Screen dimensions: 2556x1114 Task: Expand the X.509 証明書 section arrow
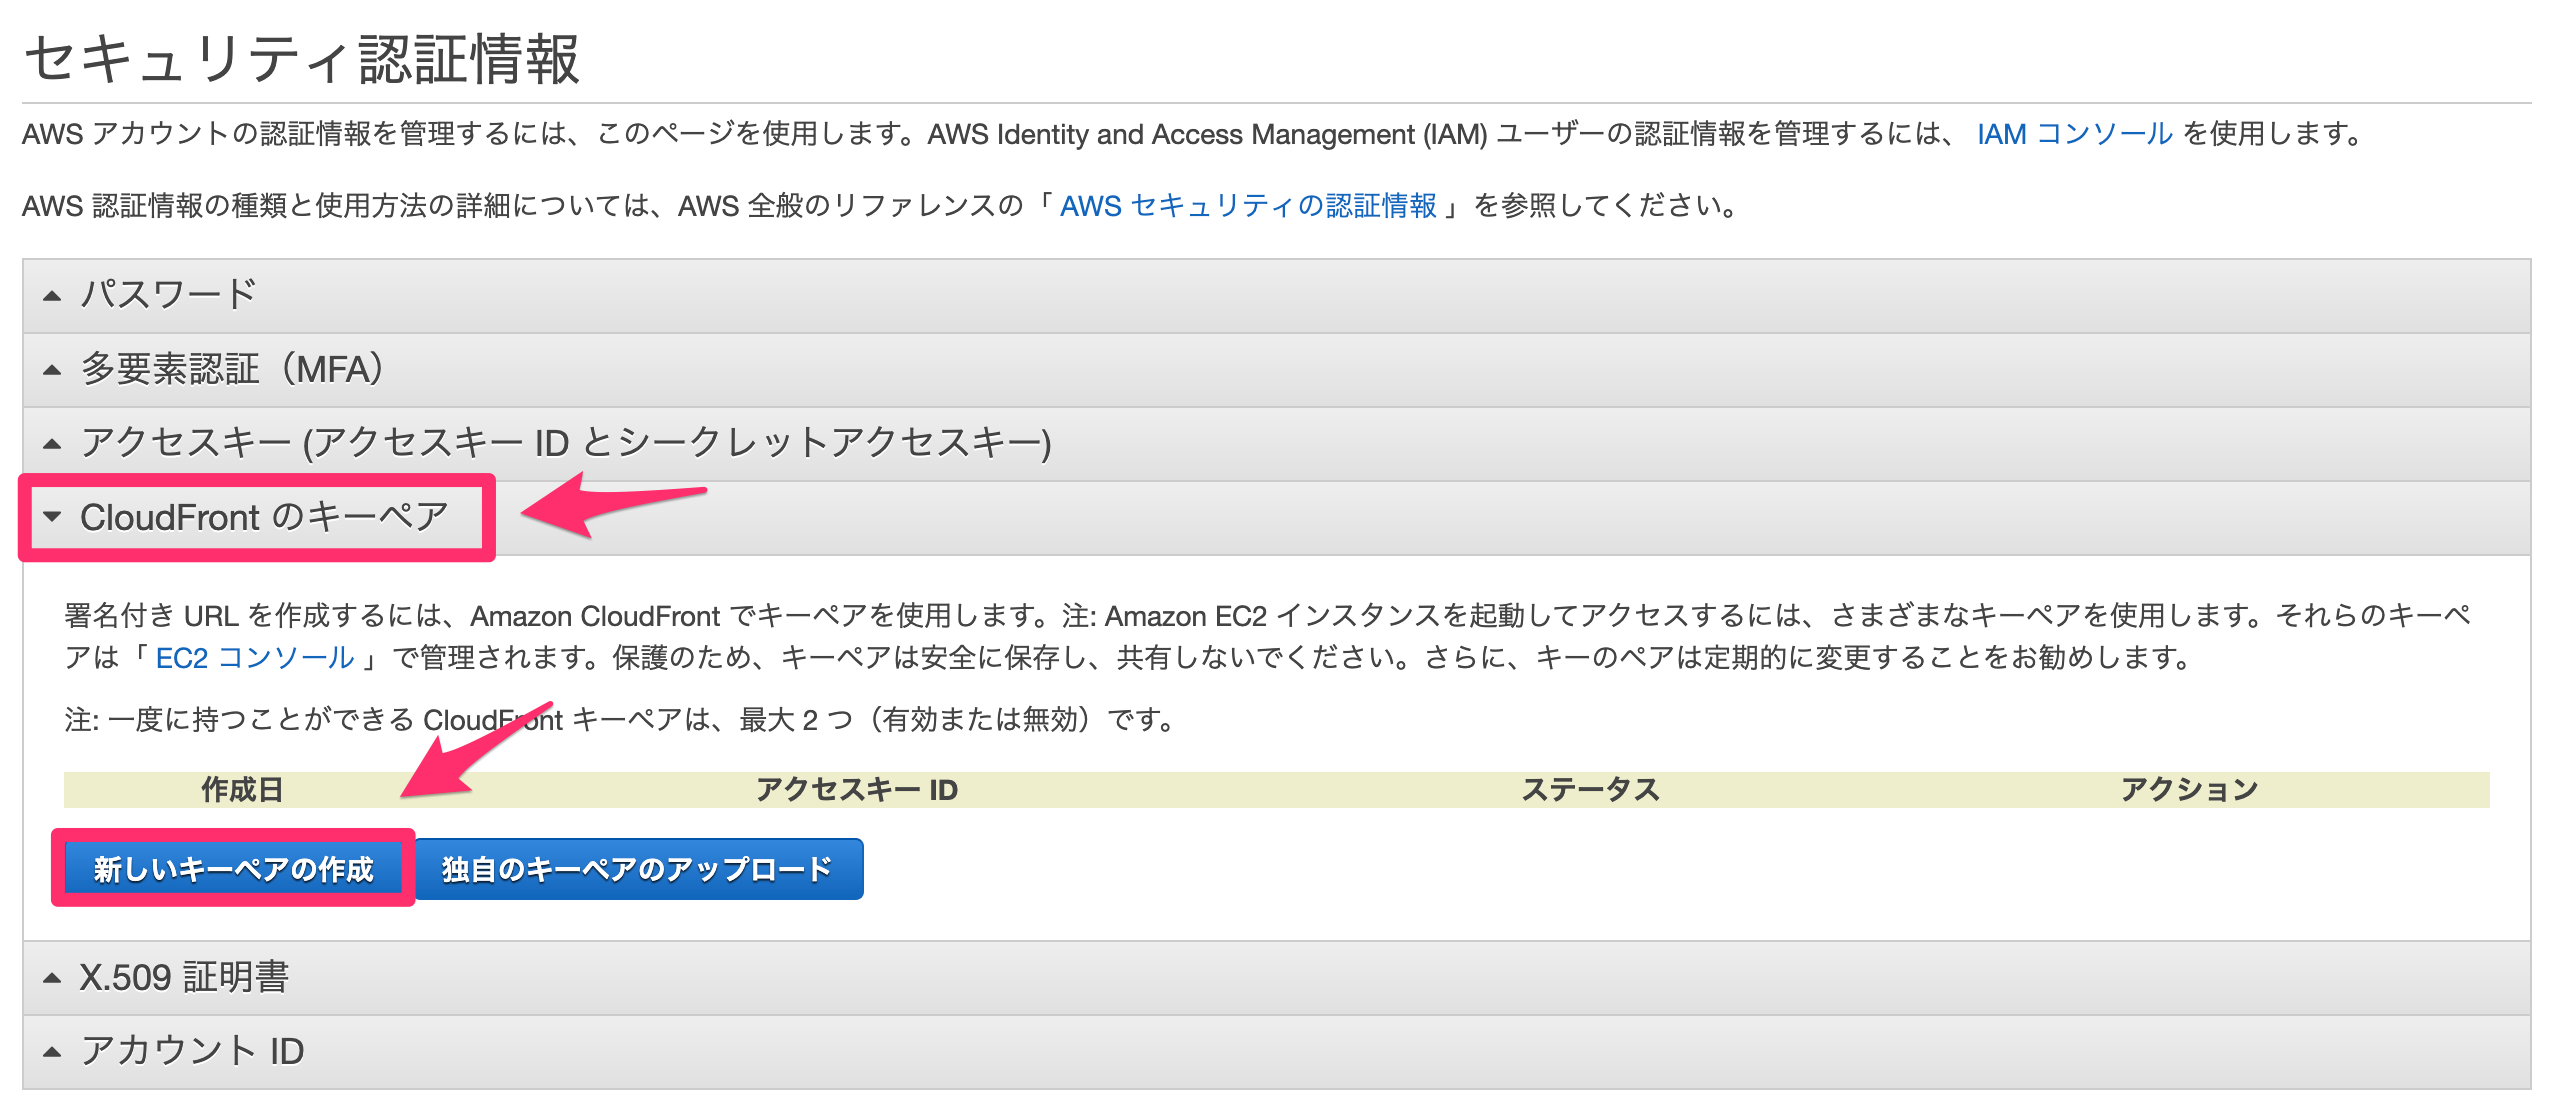52,978
